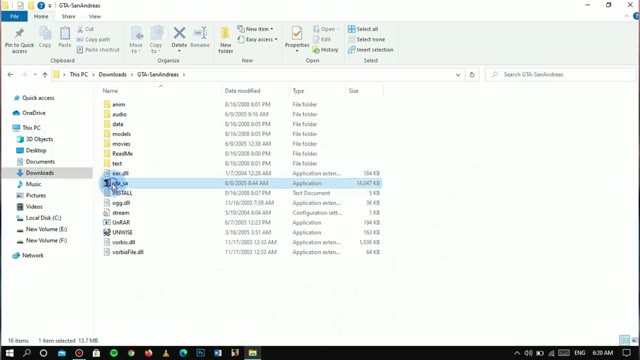Switch to the Home ribbon tab
The height and width of the screenshot is (360, 640).
[41, 16]
